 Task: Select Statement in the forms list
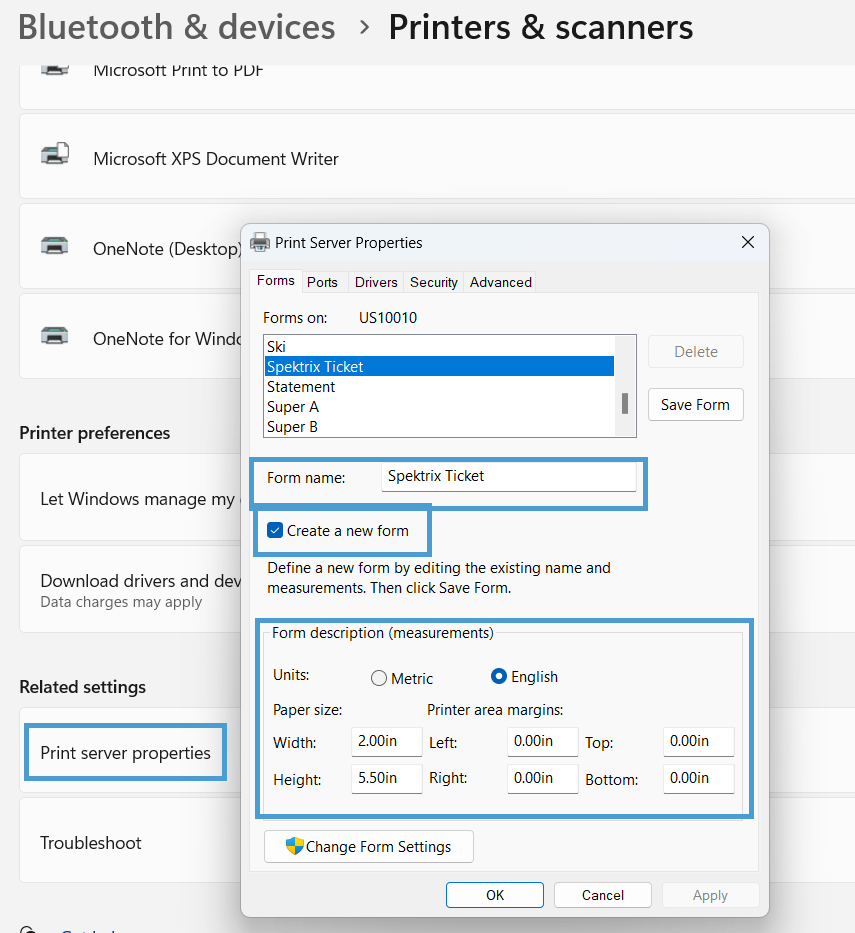point(301,386)
